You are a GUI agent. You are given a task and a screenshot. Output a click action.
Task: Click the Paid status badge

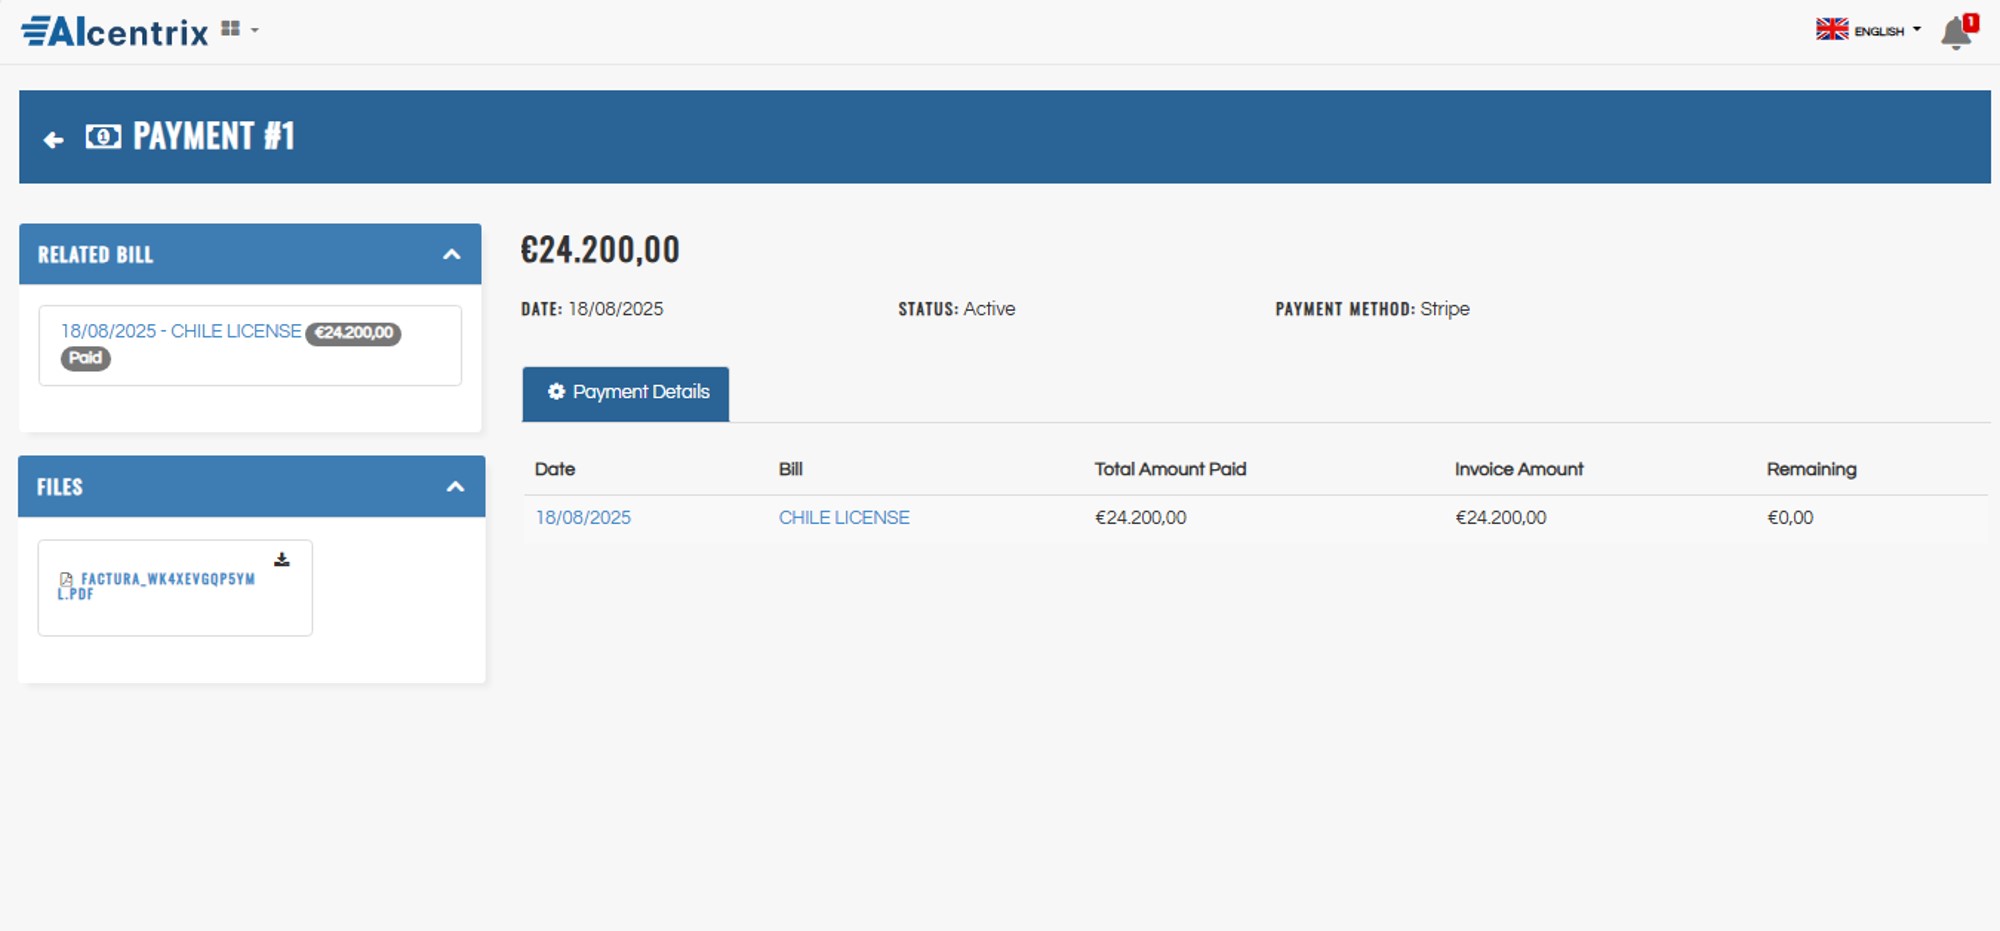coord(86,358)
